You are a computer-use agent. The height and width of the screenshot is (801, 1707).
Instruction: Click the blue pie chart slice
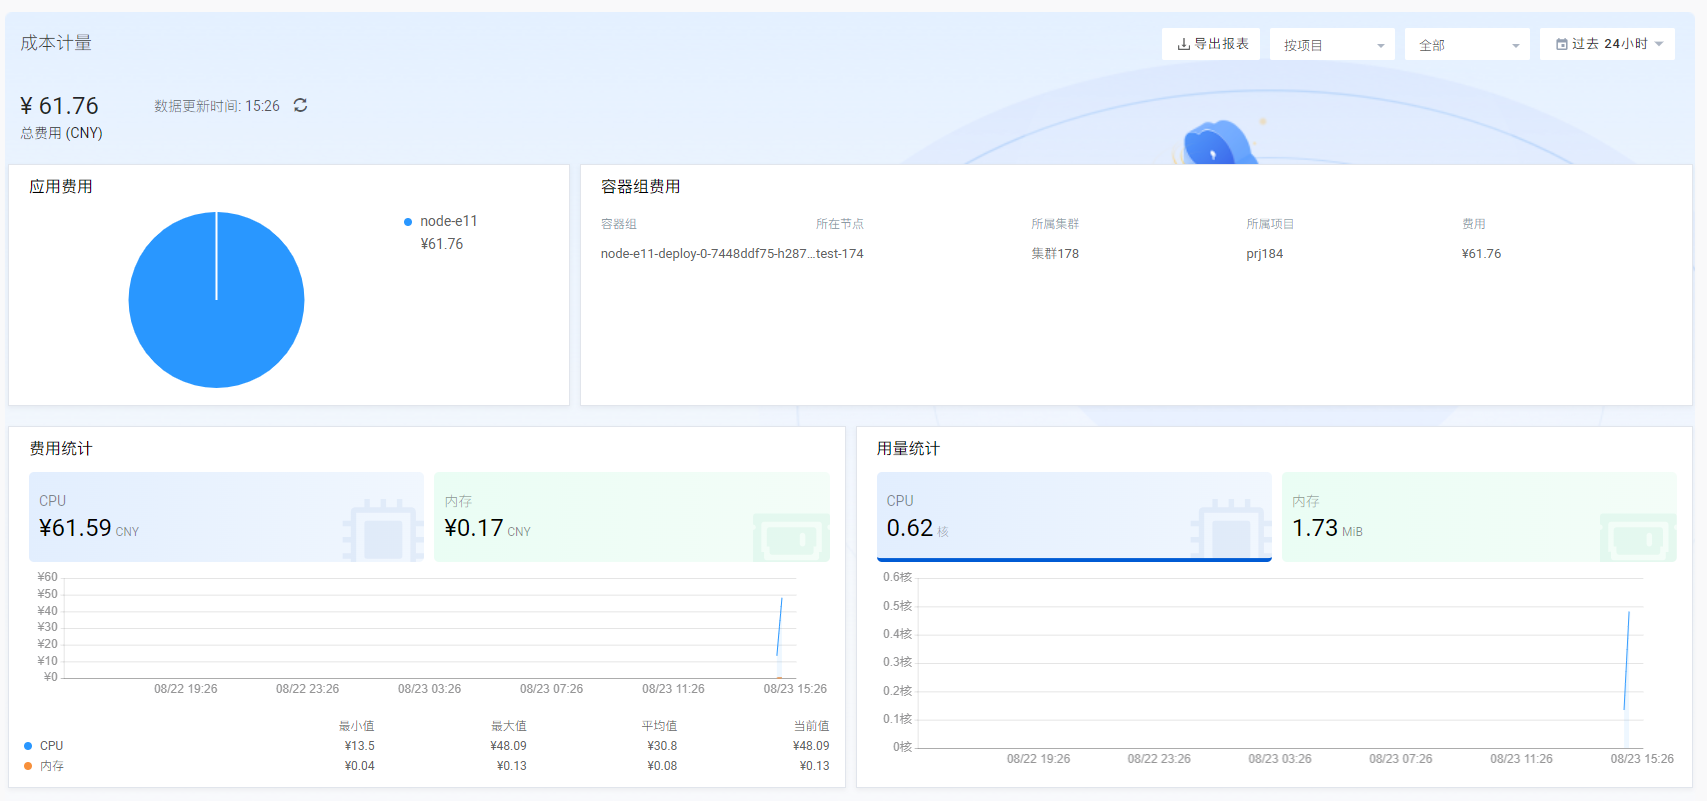coord(216,300)
